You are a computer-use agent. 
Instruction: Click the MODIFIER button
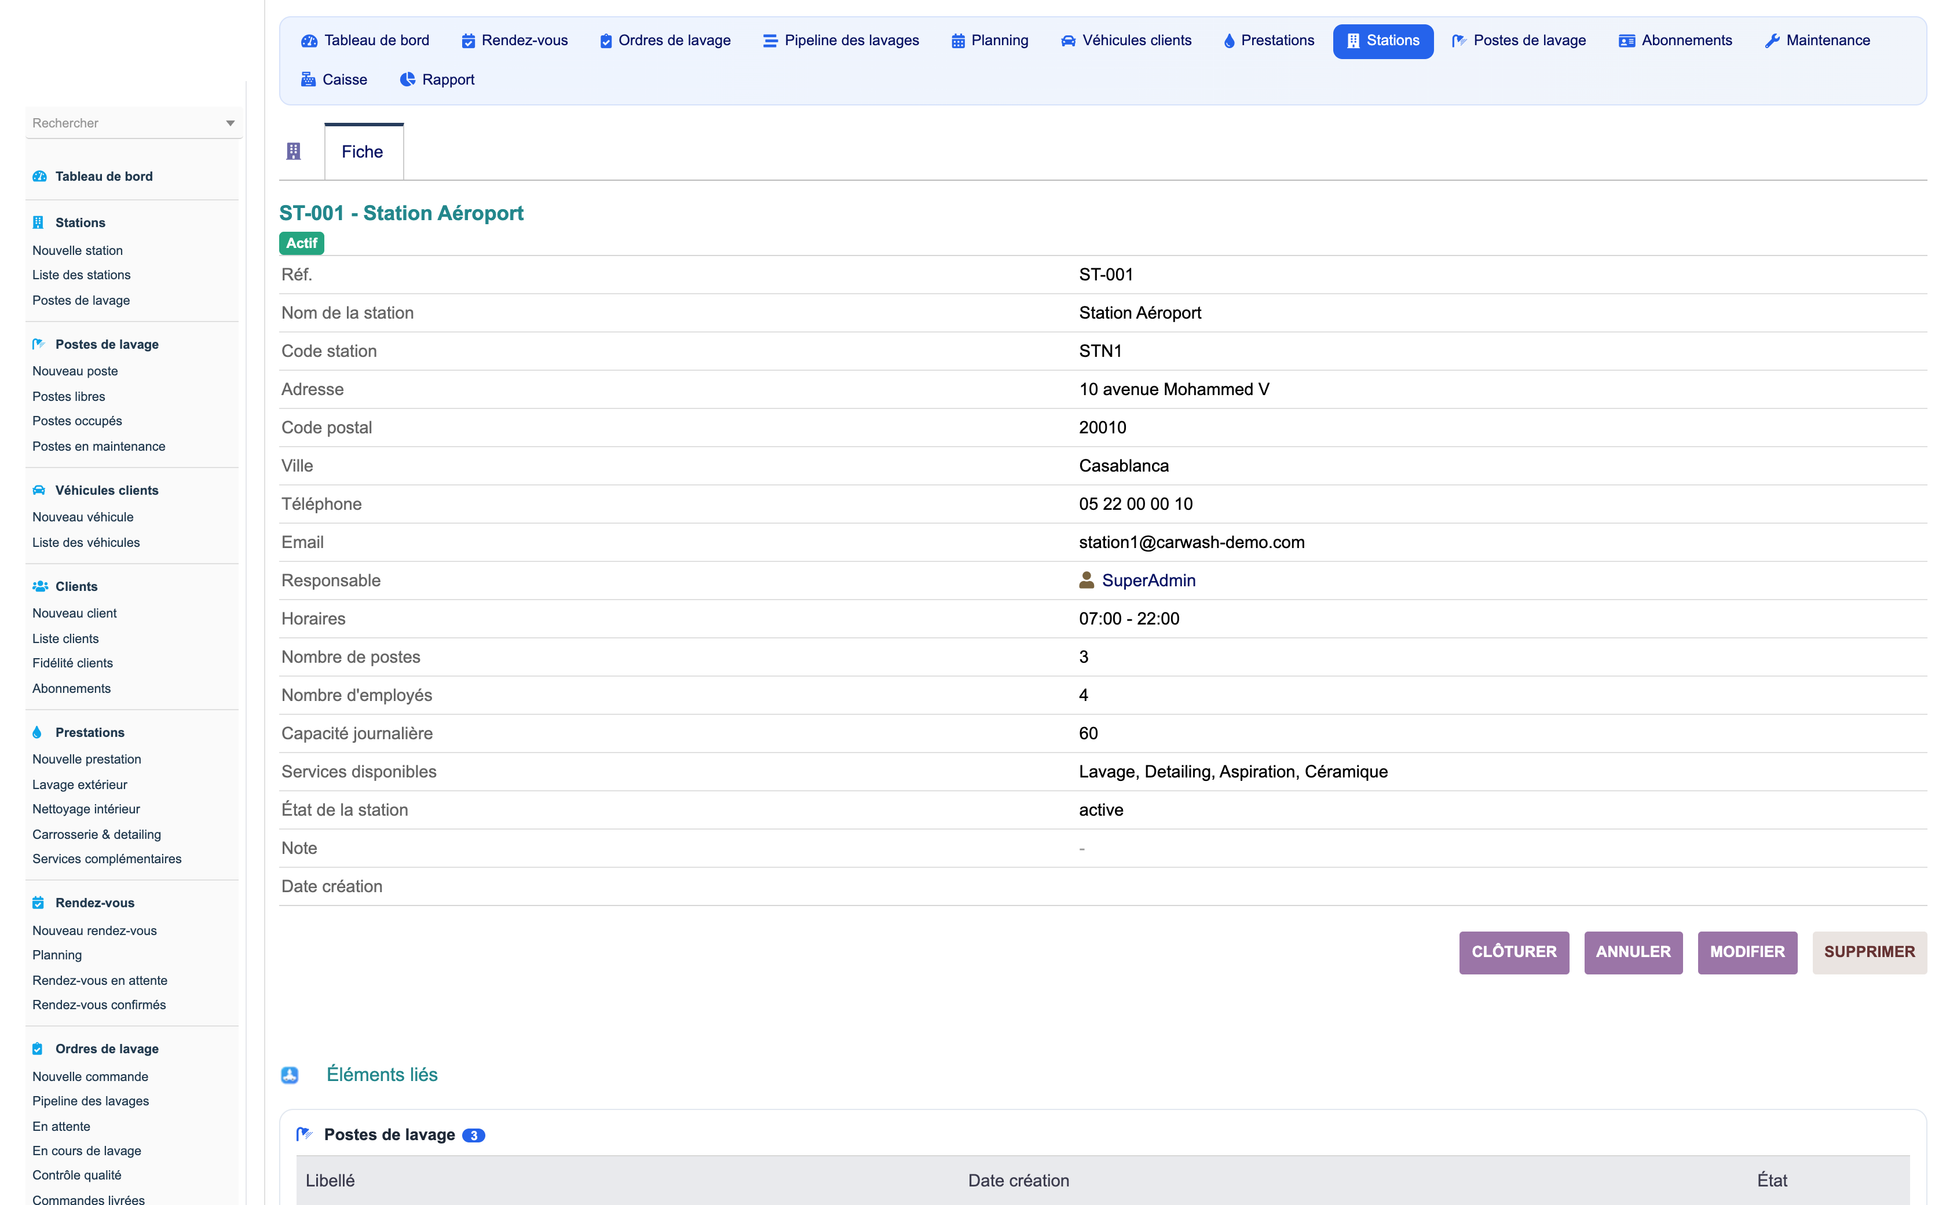click(1747, 952)
